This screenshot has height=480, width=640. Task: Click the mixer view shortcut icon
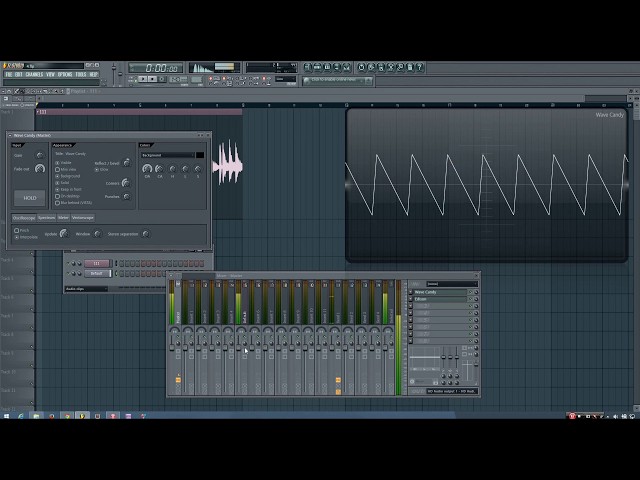(347, 67)
